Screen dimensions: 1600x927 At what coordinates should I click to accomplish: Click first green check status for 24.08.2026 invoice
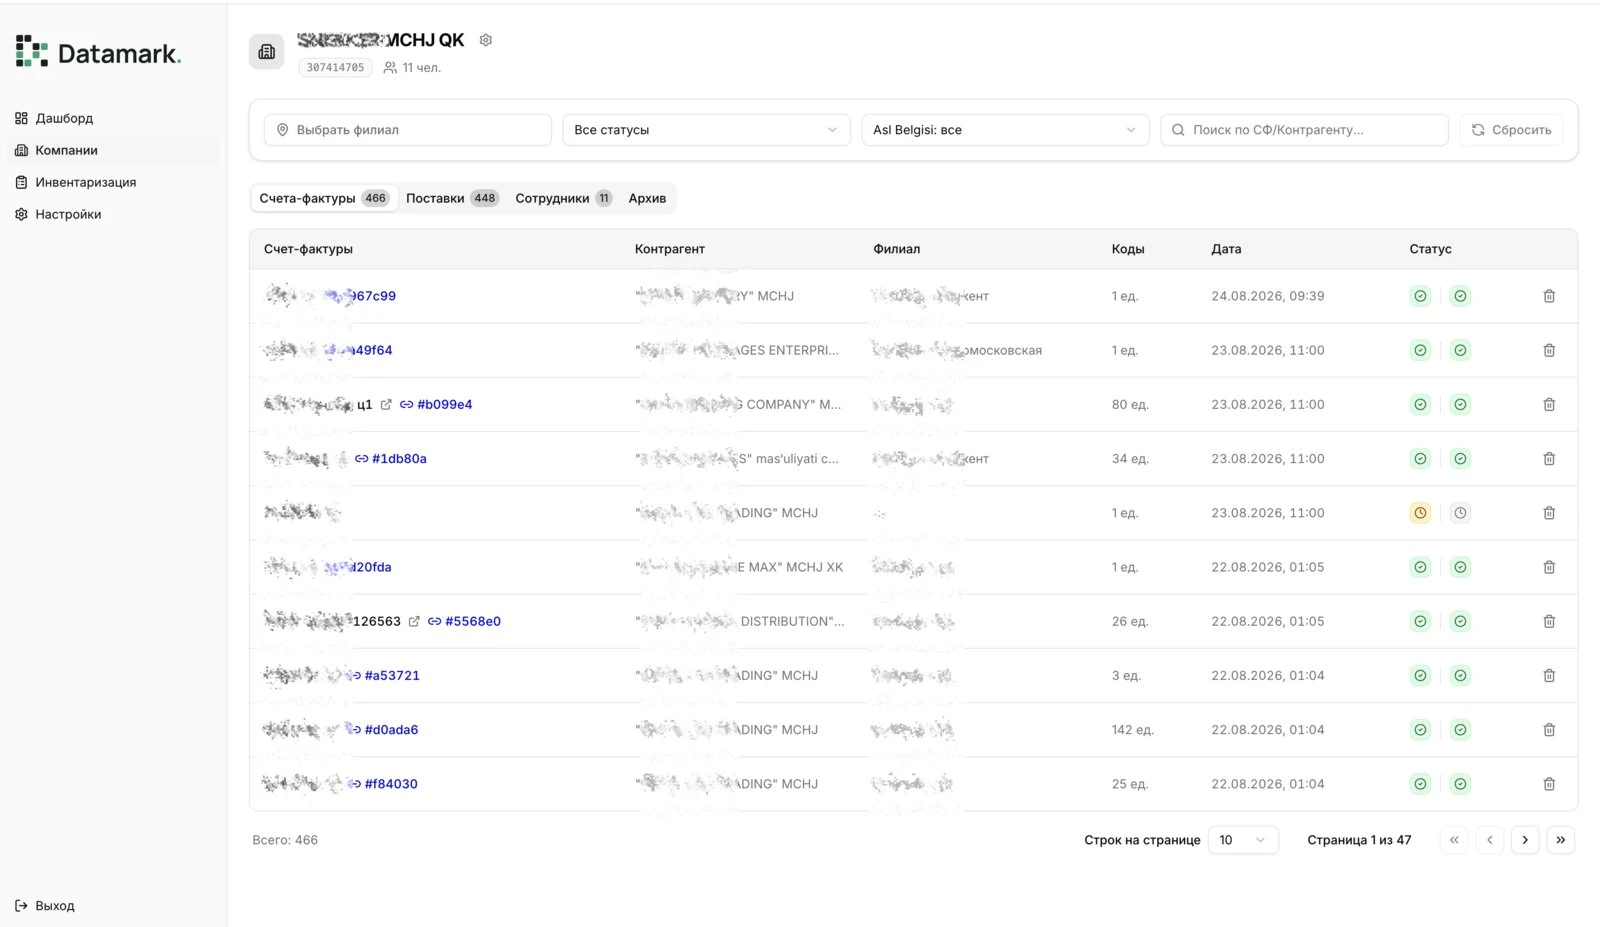(x=1420, y=296)
